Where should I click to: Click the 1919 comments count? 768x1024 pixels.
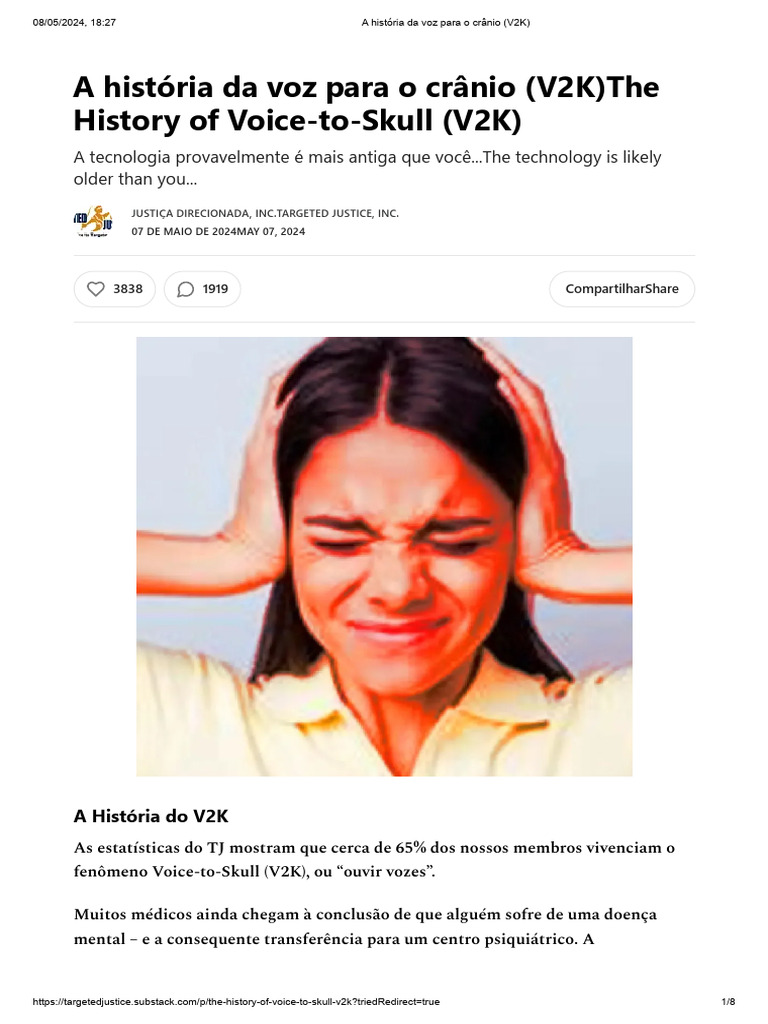tap(216, 289)
